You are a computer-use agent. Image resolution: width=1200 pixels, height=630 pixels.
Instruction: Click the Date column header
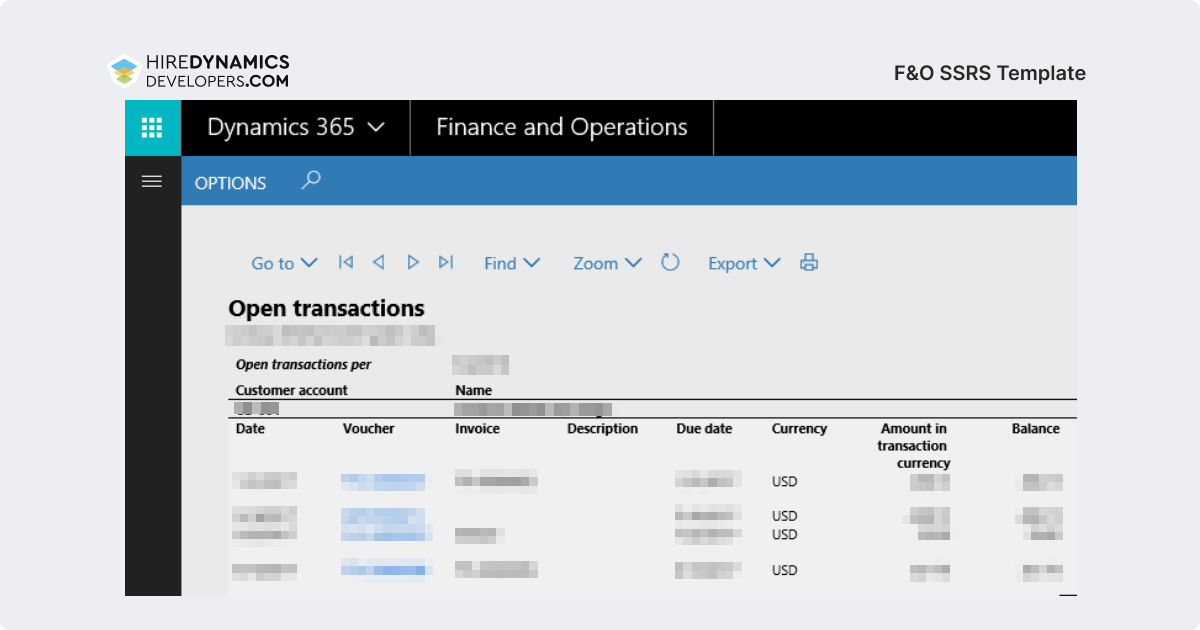click(251, 429)
